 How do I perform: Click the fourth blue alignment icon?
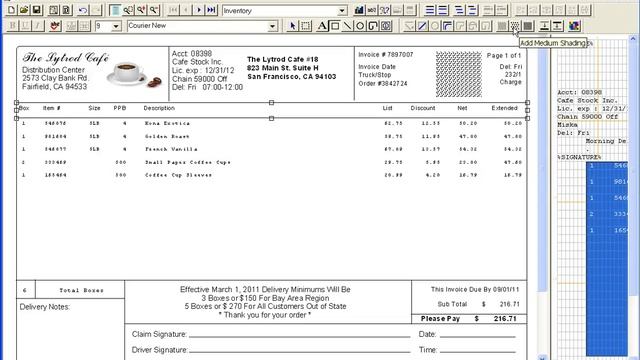[472, 10]
